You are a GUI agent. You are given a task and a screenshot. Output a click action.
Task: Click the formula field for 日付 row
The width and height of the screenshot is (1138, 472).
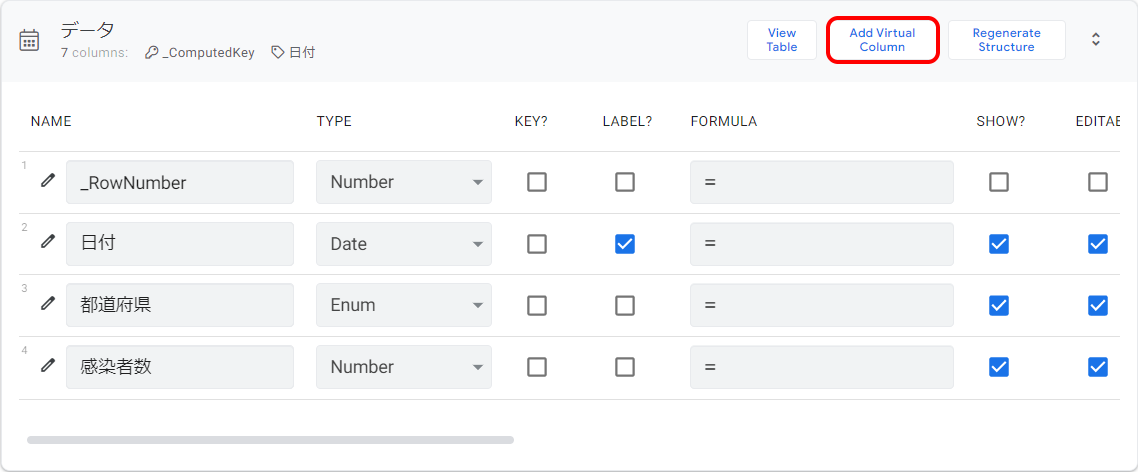coord(822,244)
